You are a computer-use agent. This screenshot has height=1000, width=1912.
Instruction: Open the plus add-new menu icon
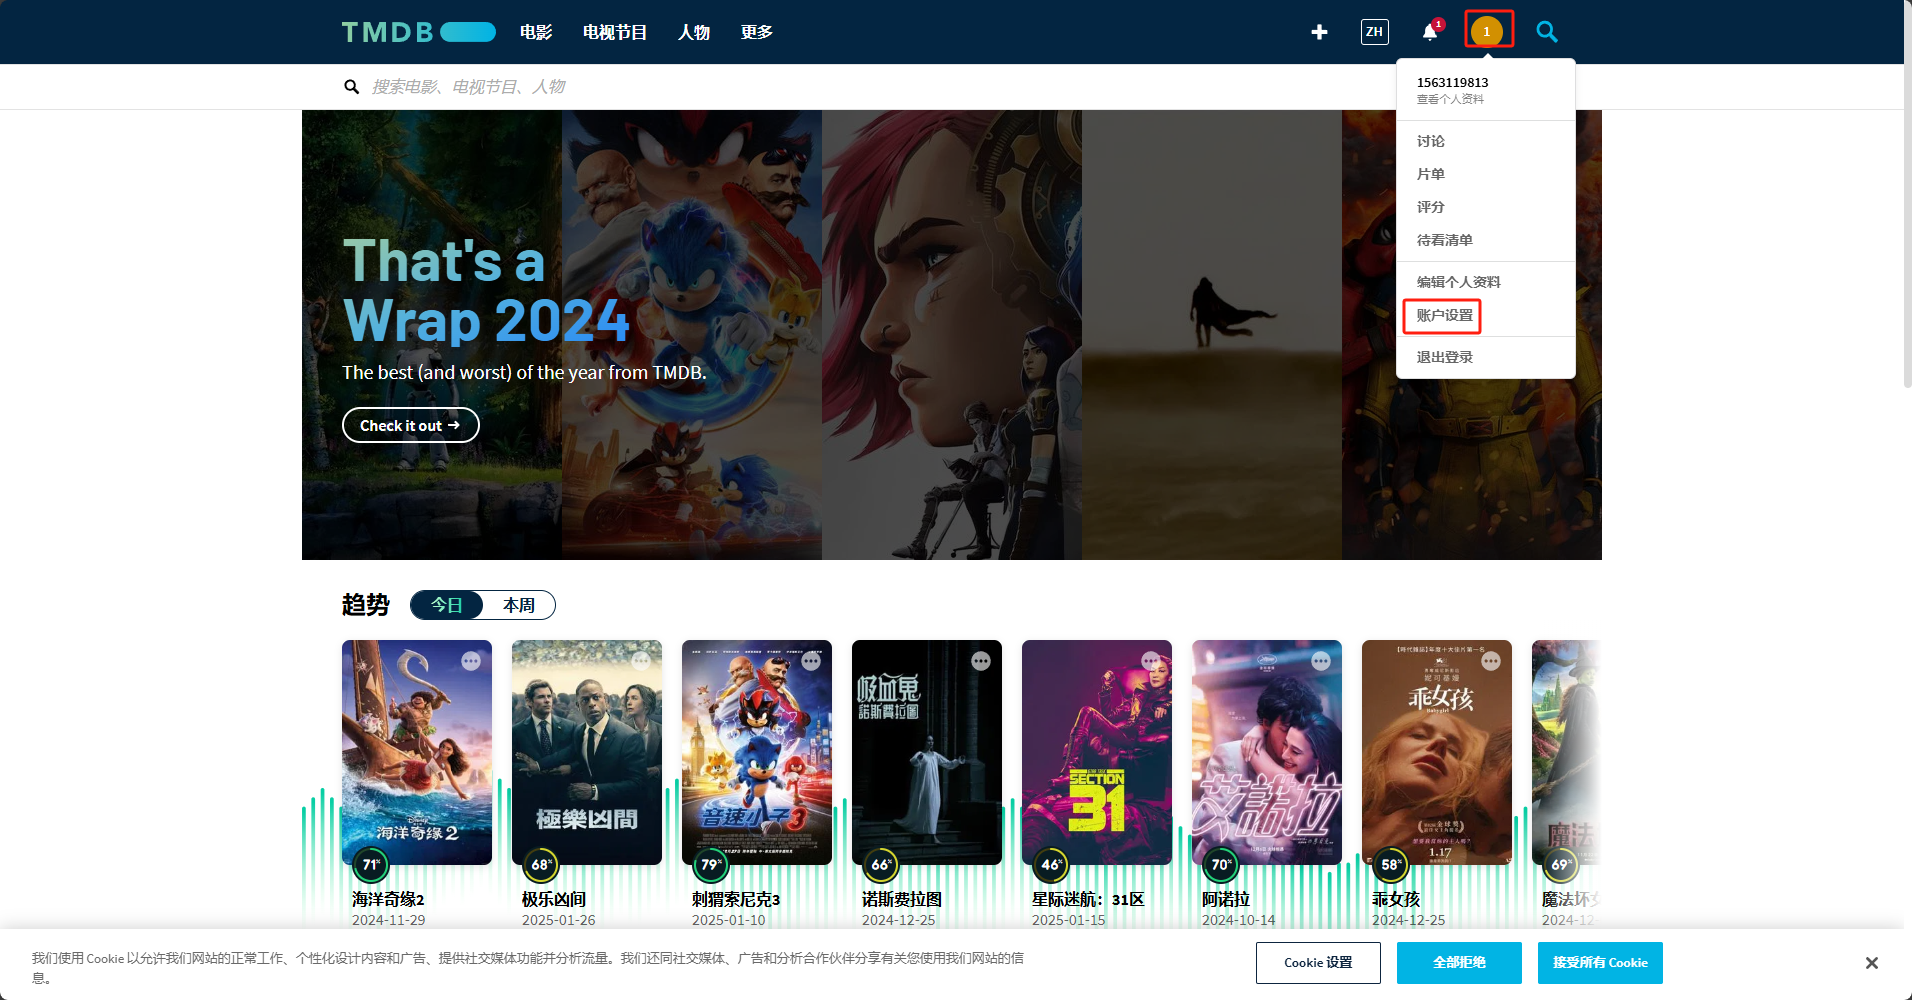pos(1319,32)
